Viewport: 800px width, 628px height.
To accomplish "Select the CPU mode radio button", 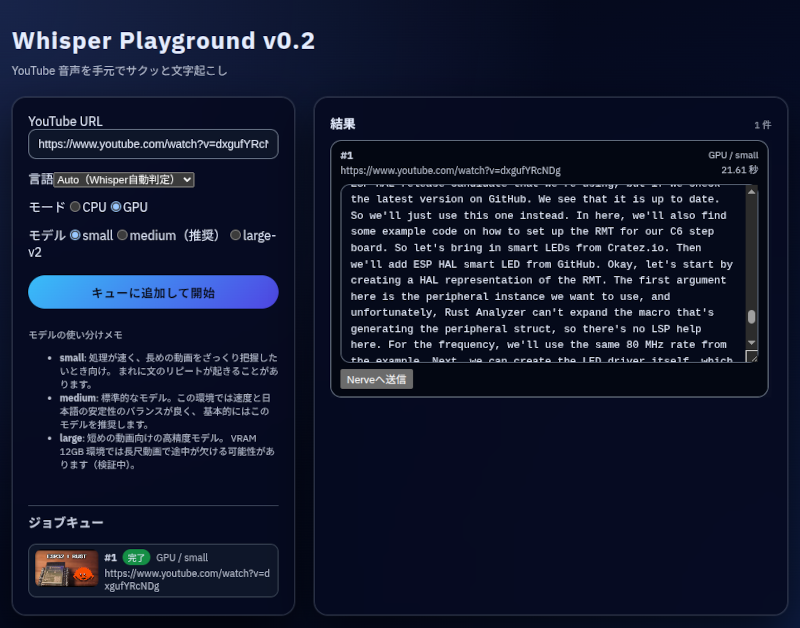I will [75, 207].
